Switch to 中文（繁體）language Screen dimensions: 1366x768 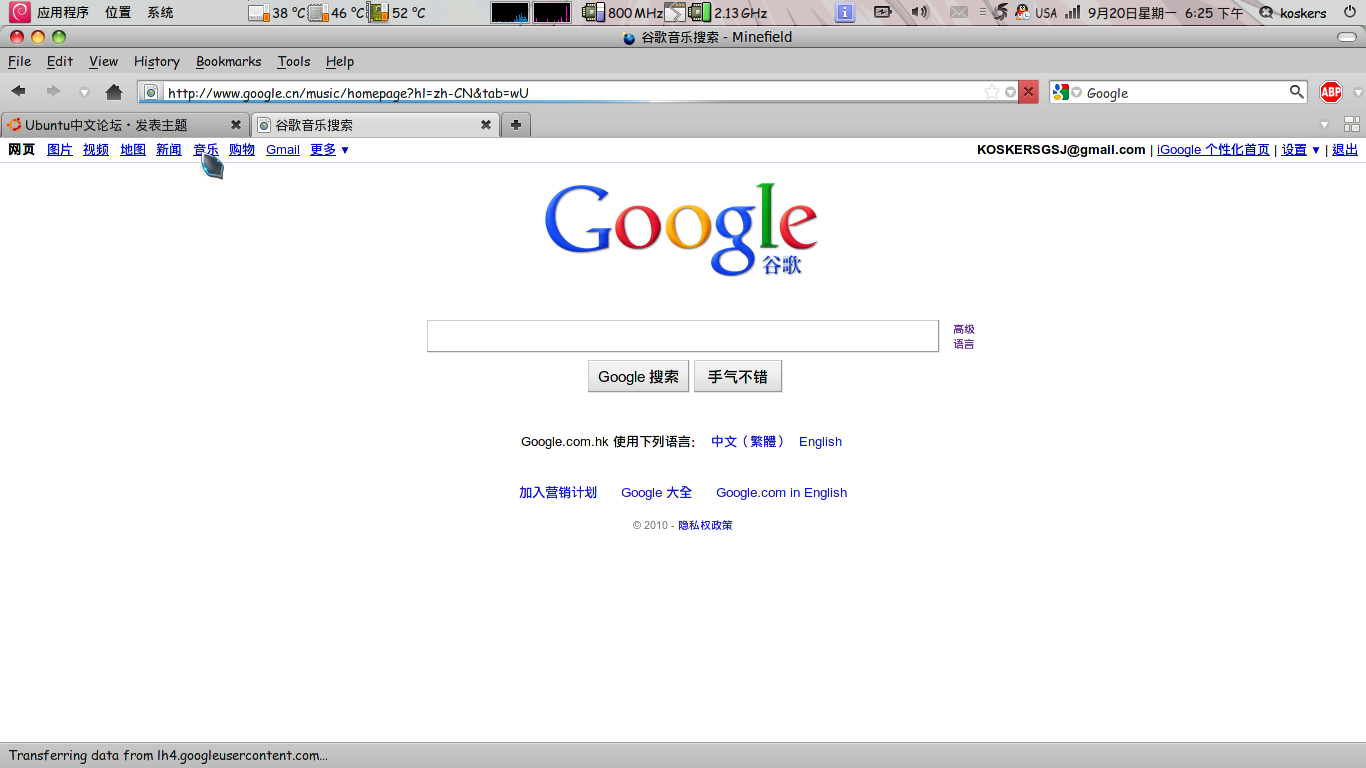click(x=748, y=441)
